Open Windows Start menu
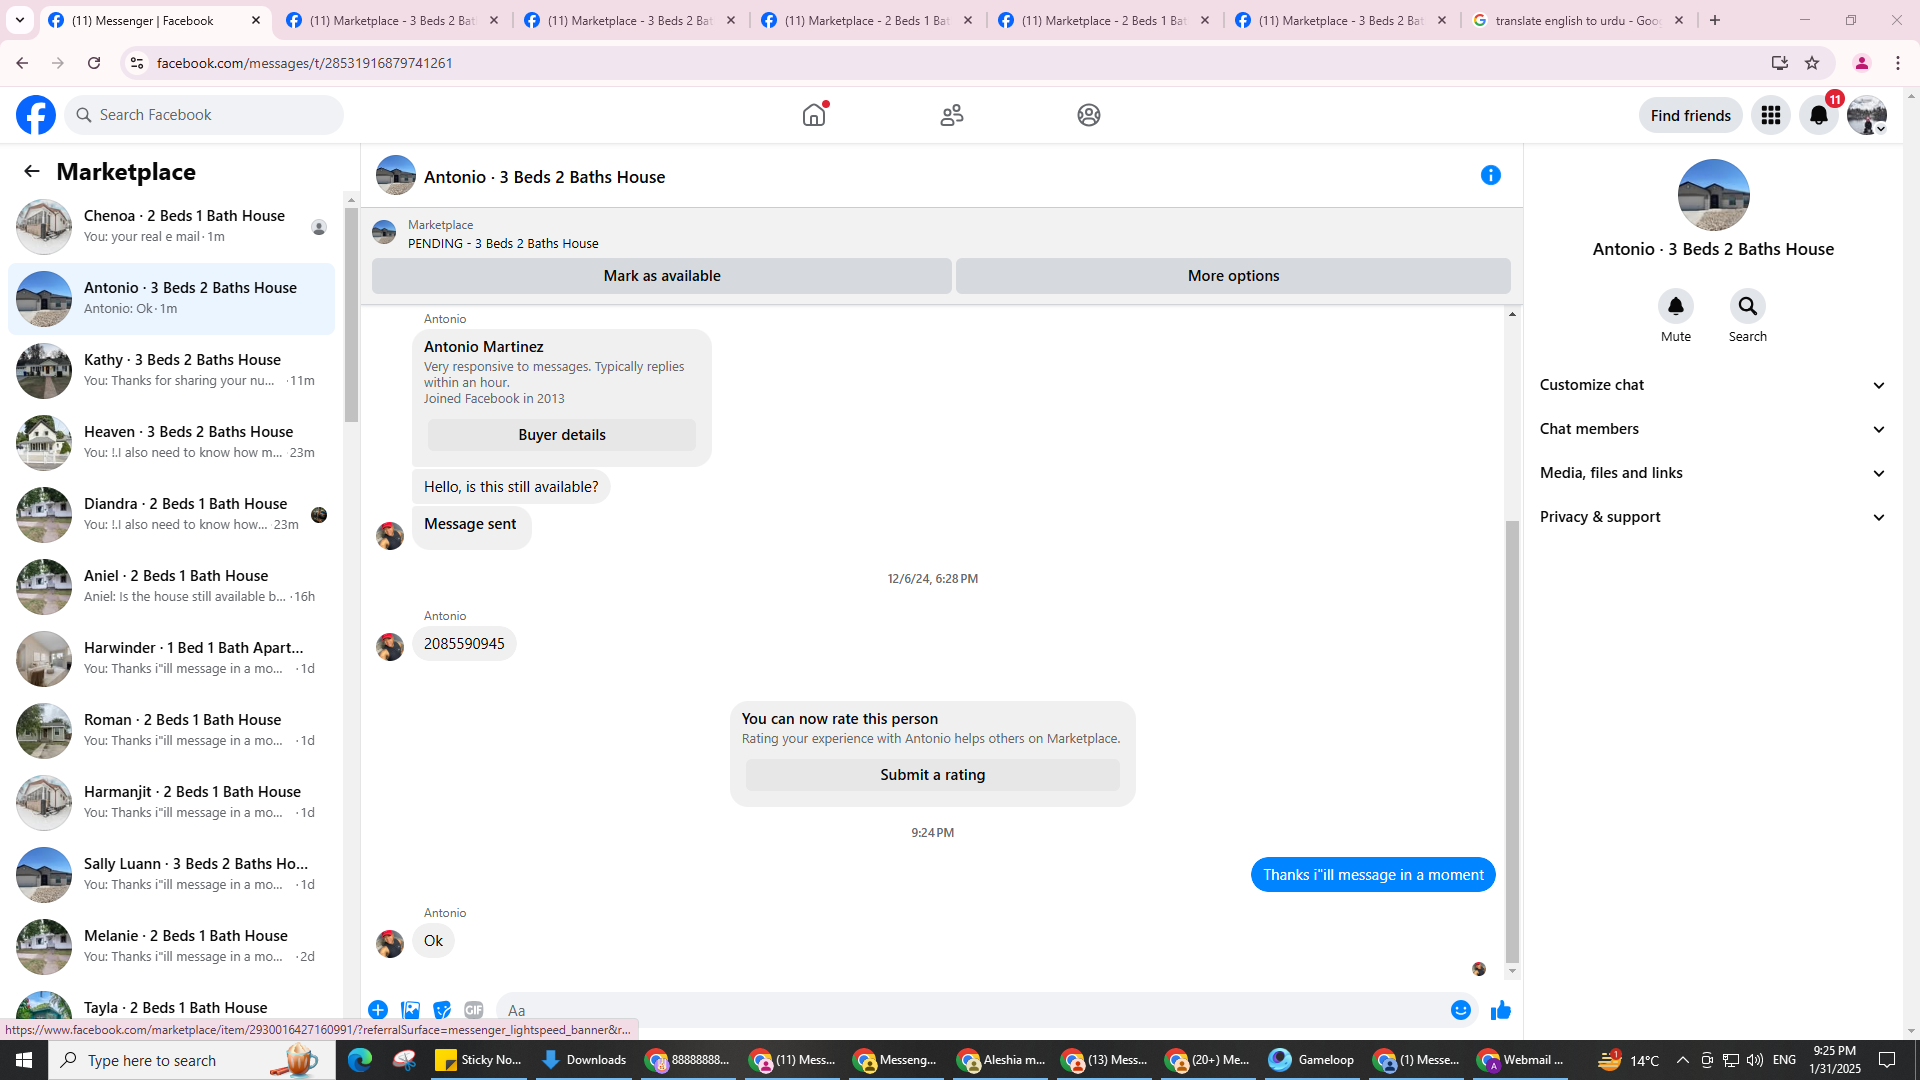Screen dimensions: 1920x1080 [24, 1060]
